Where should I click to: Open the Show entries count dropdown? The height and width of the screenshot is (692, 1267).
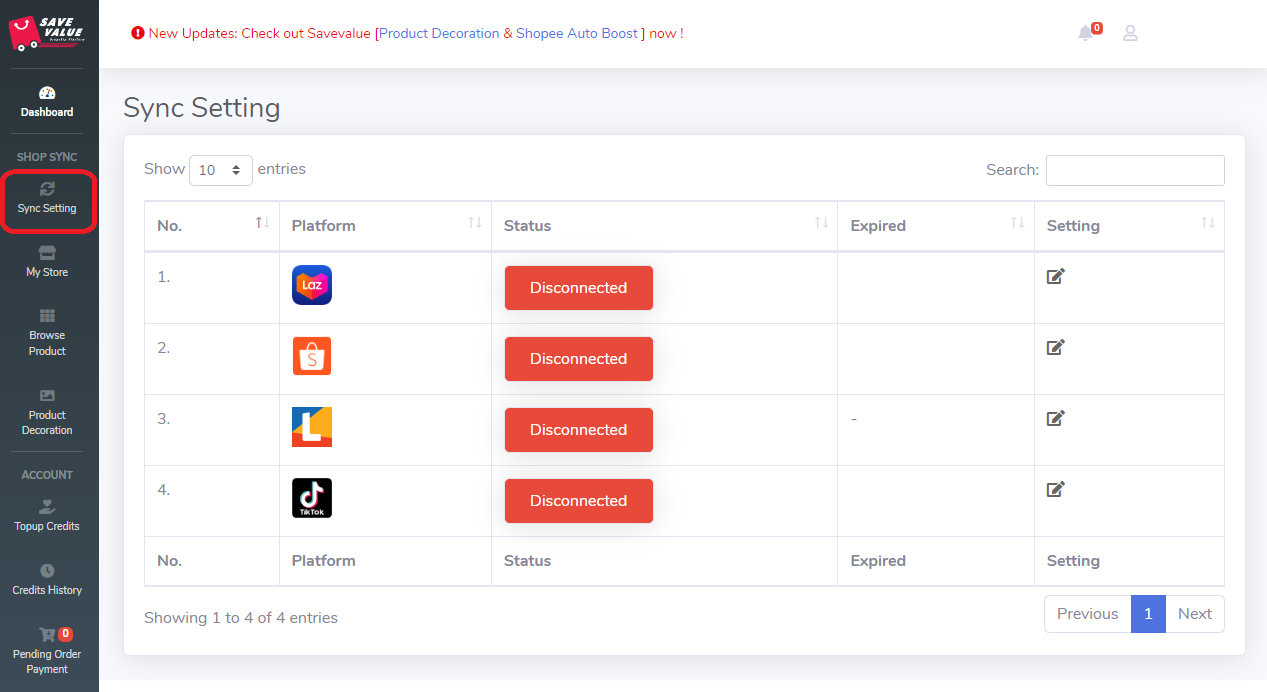[220, 170]
